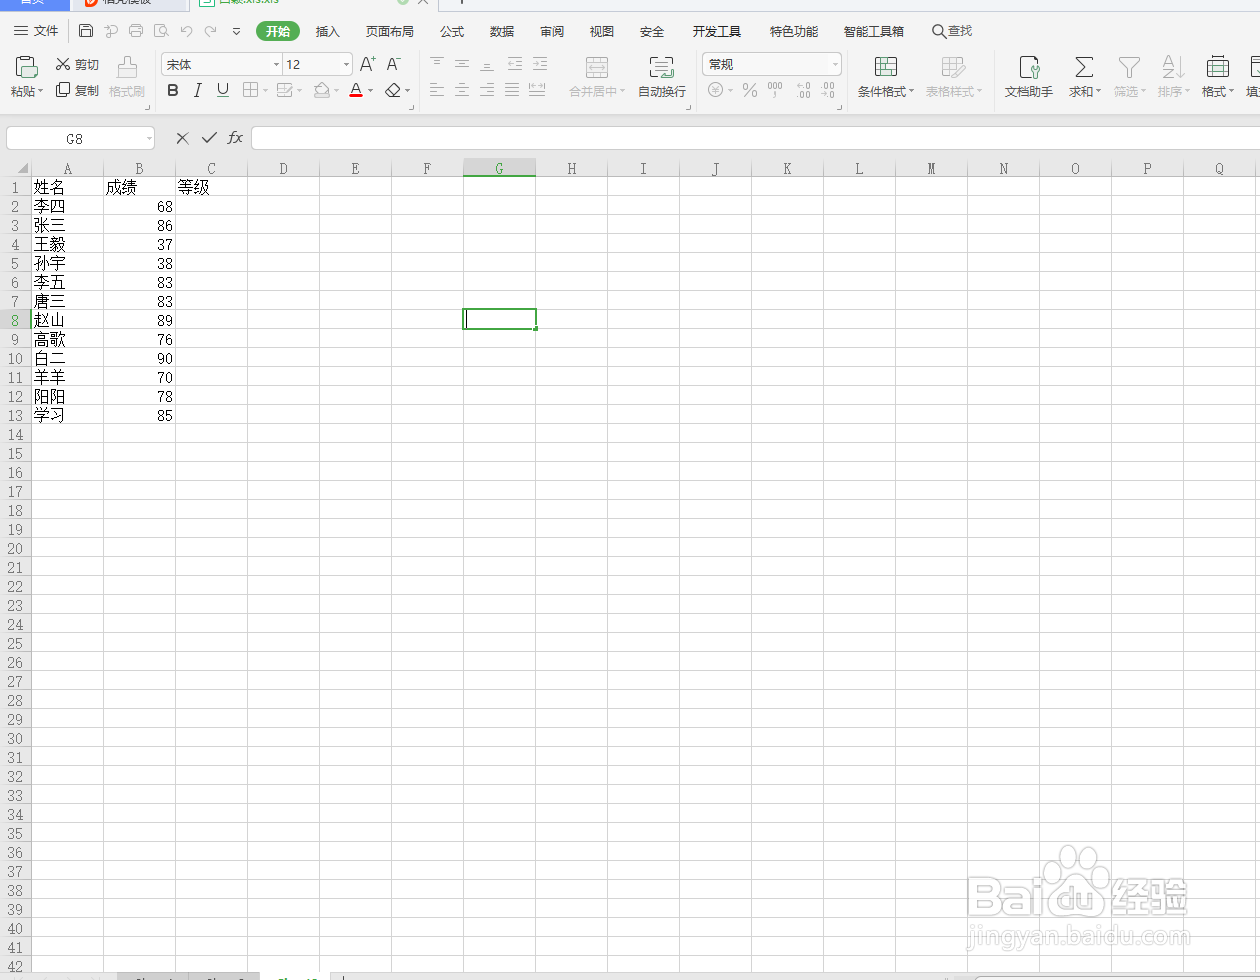Click the fx insert function button

tap(235, 138)
